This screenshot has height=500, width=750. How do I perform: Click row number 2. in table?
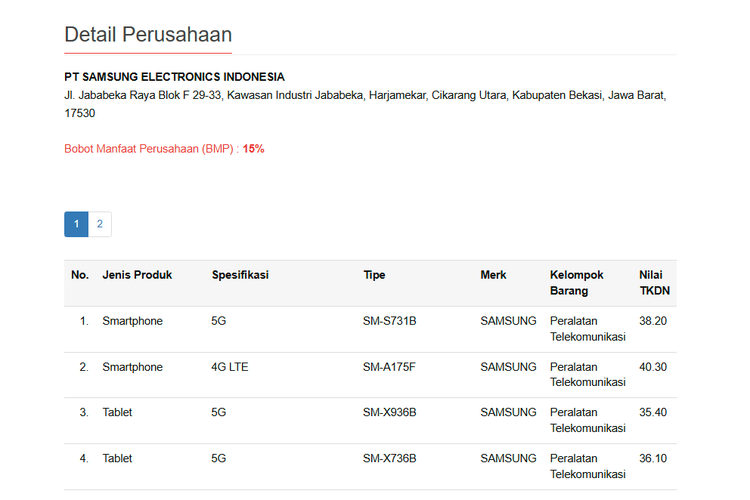[84, 367]
